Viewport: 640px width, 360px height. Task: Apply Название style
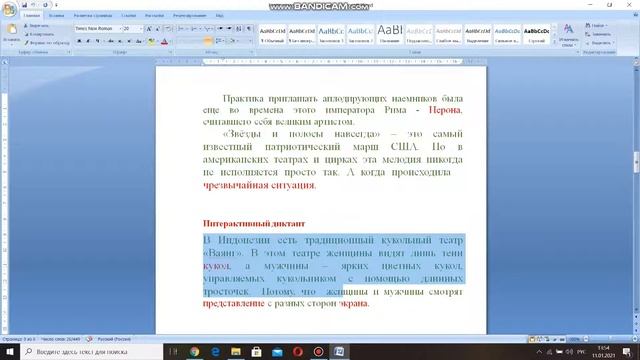point(390,34)
